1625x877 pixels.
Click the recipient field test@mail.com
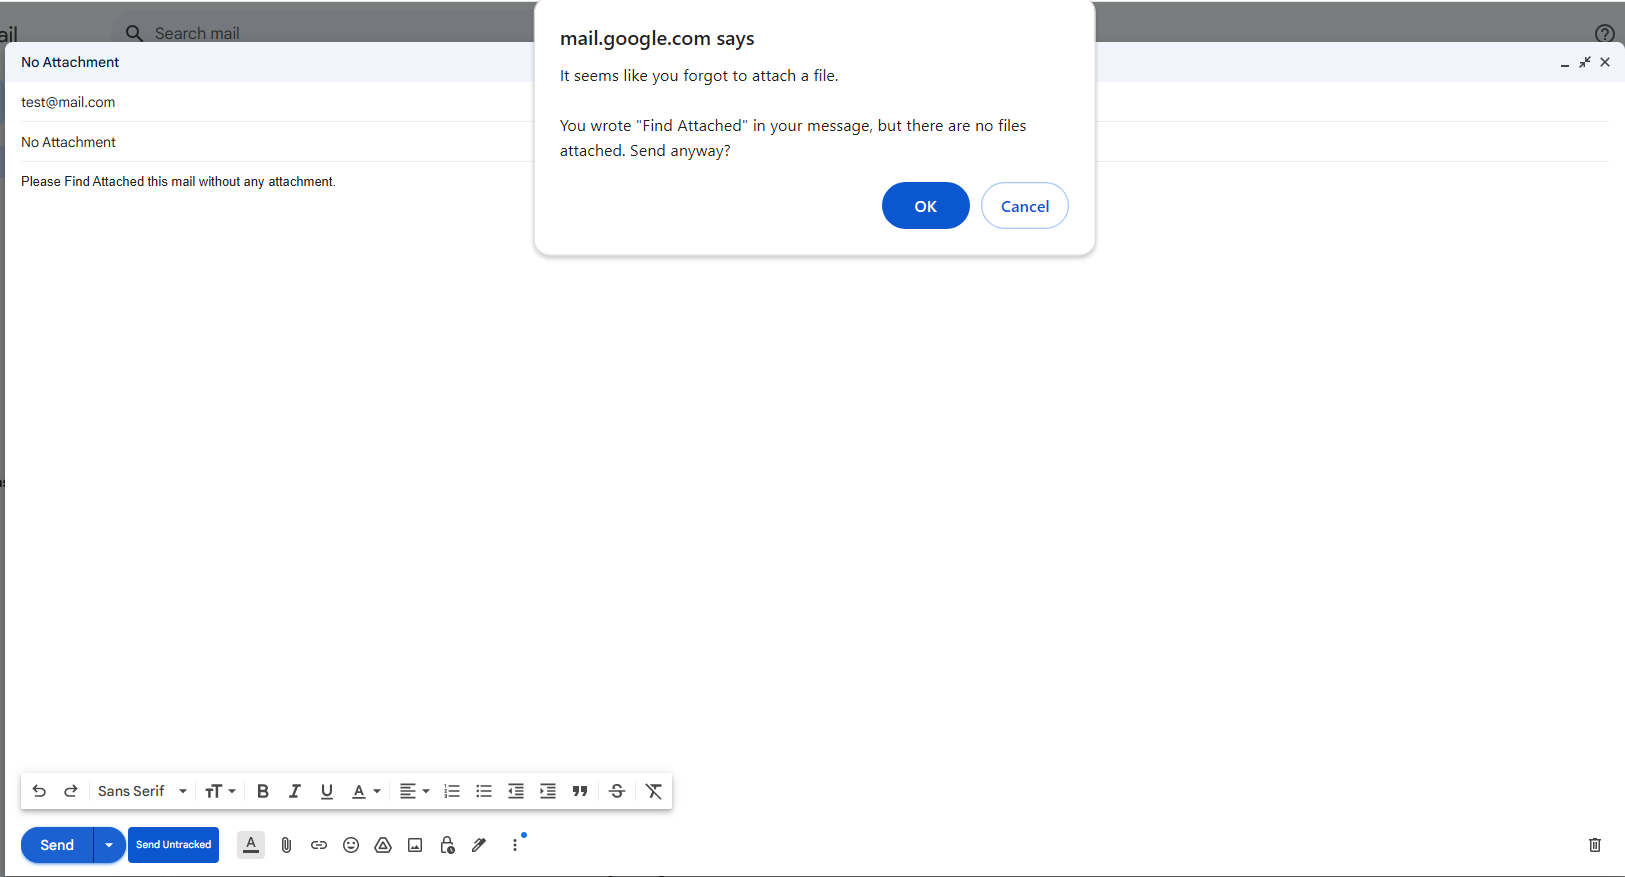point(68,102)
